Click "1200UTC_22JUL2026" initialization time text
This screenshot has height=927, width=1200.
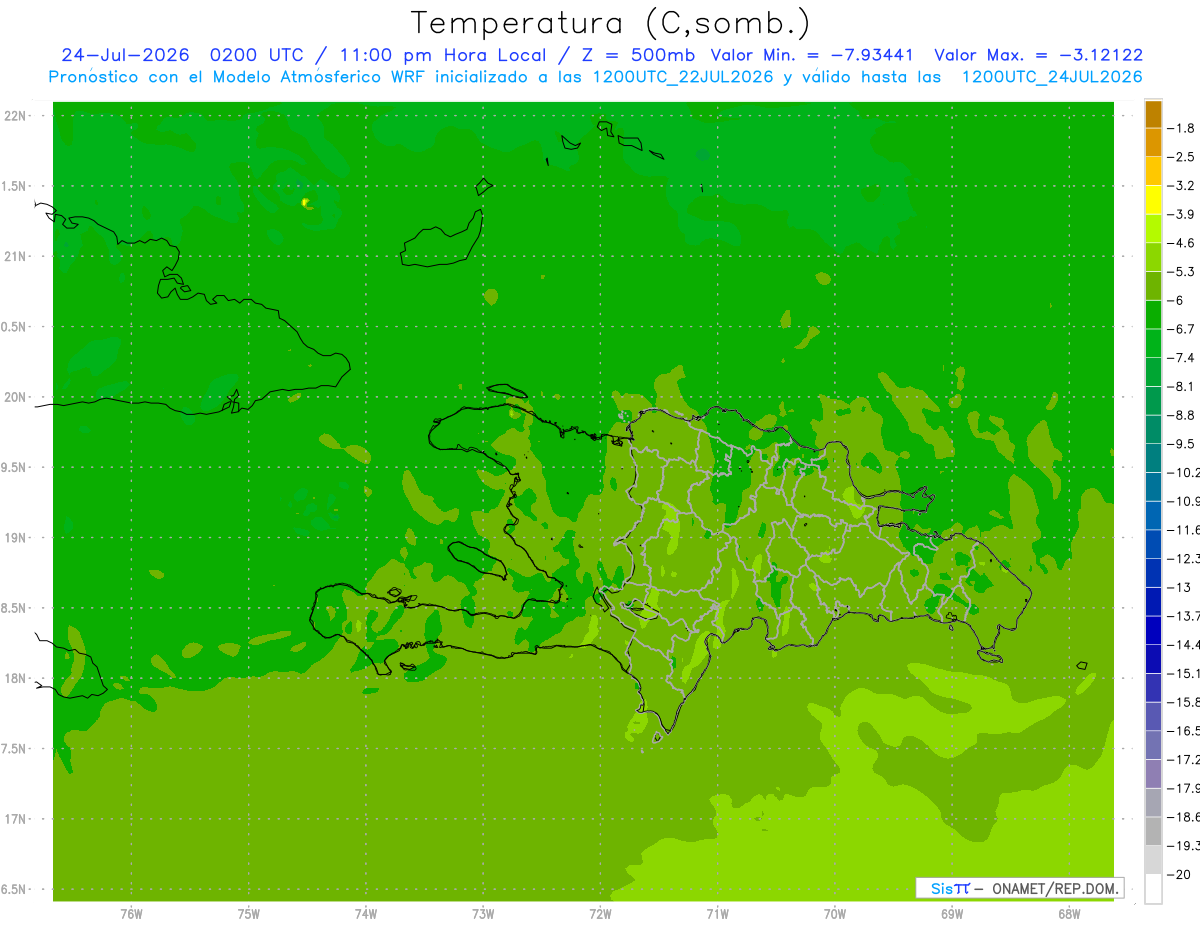tap(683, 77)
